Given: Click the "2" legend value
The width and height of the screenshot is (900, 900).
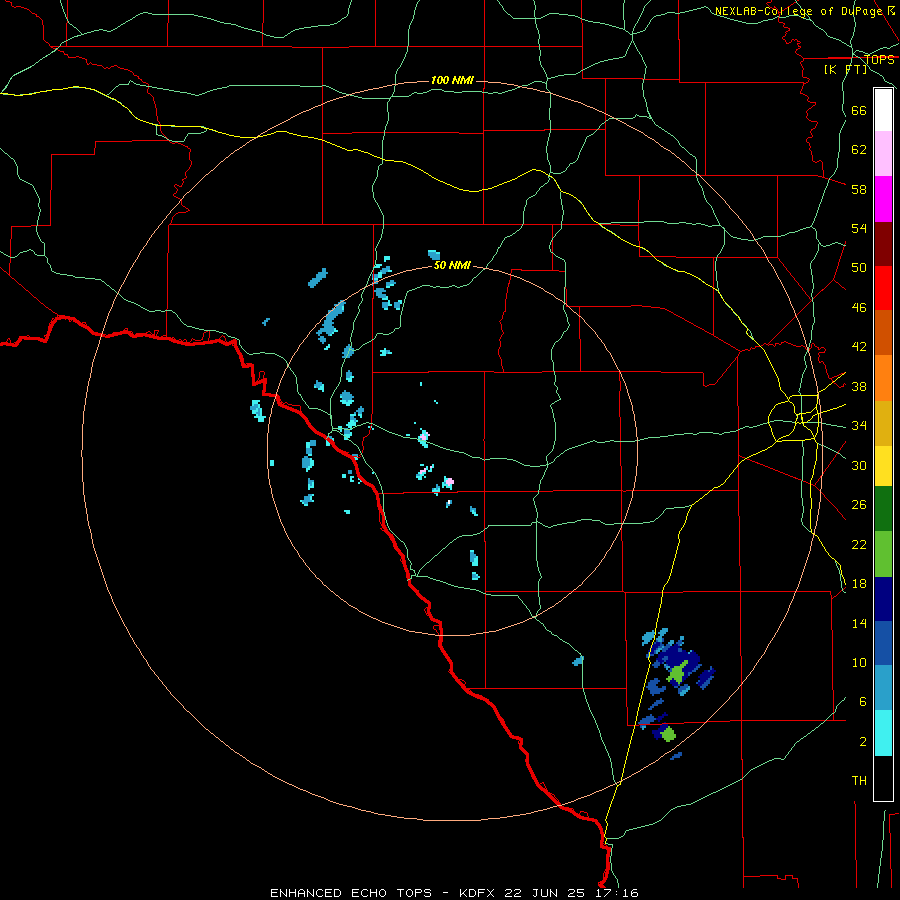Looking at the screenshot, I should [862, 742].
